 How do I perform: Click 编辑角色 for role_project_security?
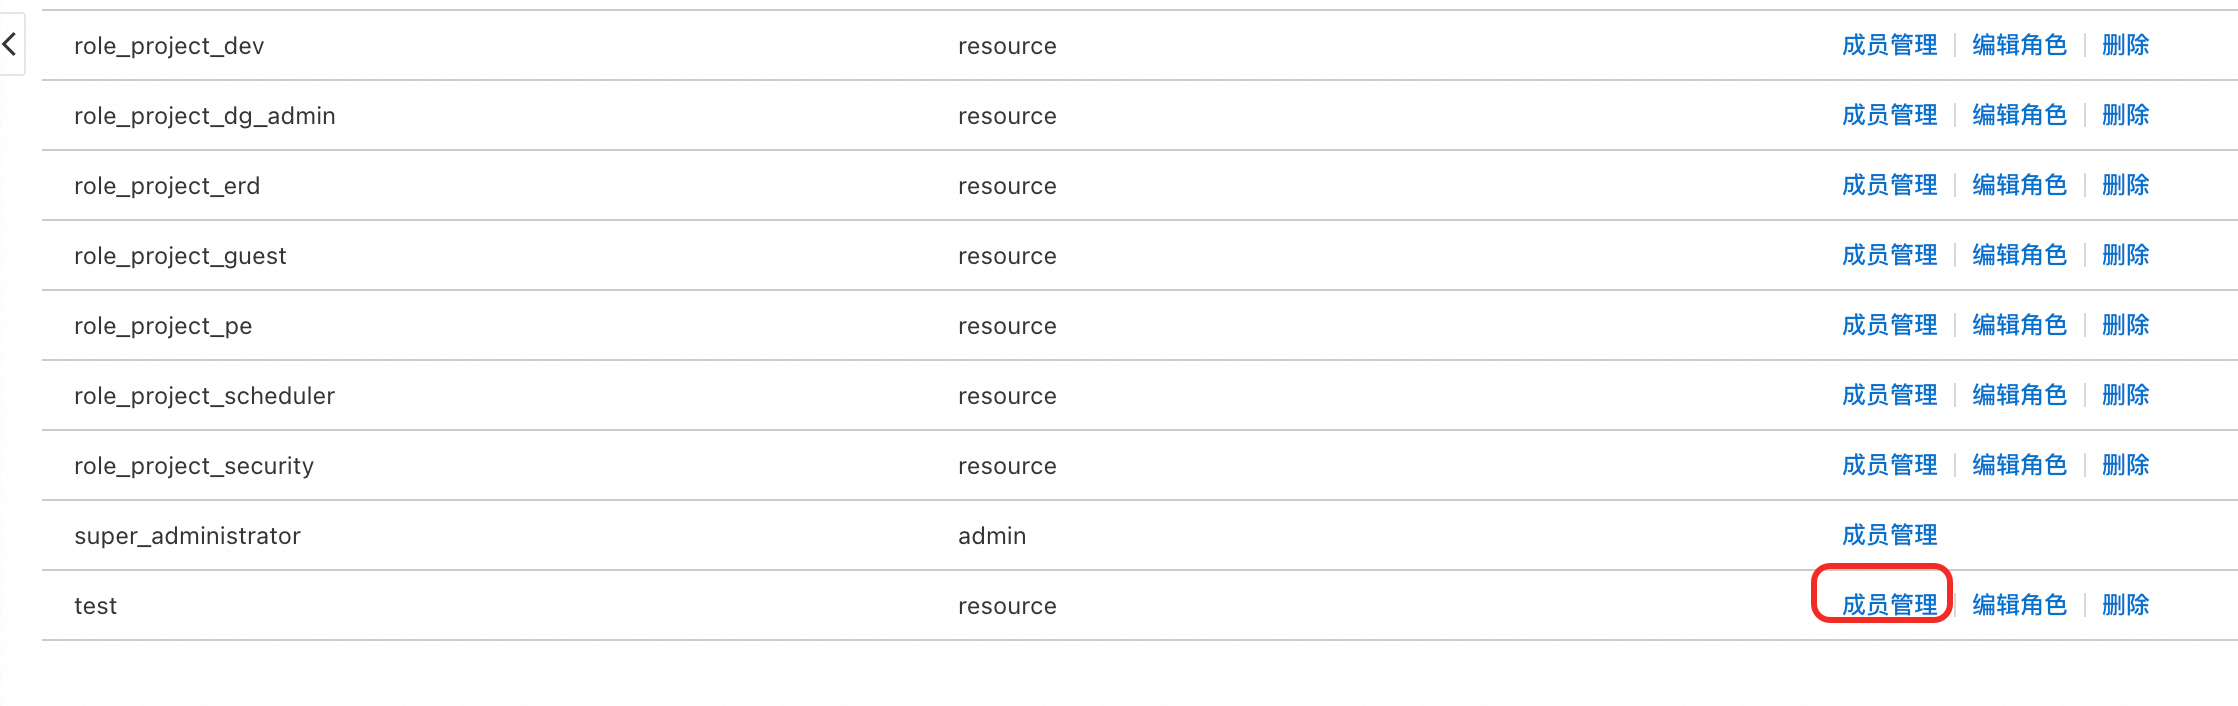pyautogui.click(x=2019, y=465)
